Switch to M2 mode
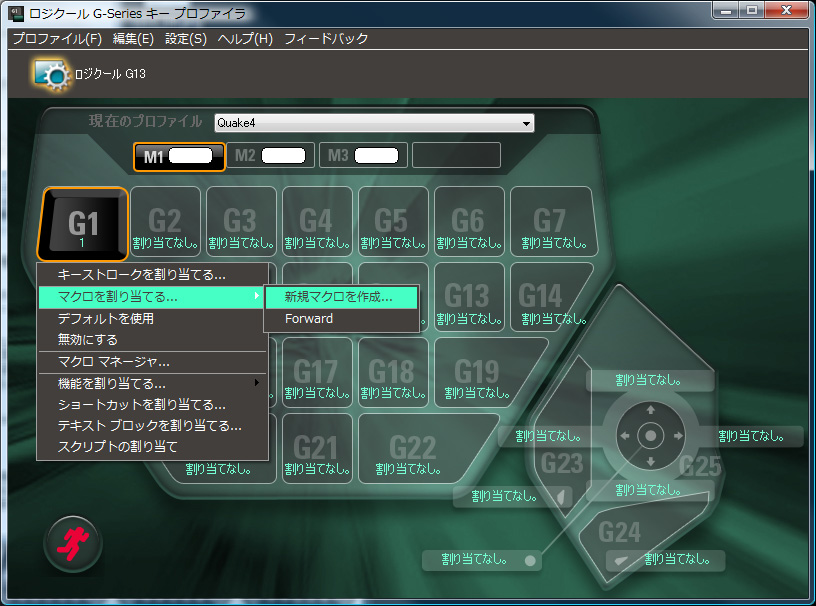Image resolution: width=816 pixels, height=606 pixels. (270, 155)
